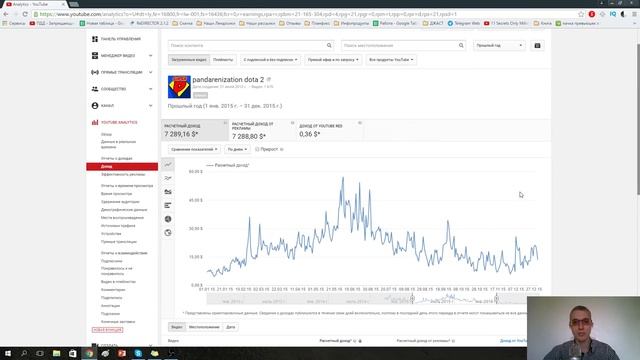Bookmark page with the star icon
The image size is (640, 360).
(581, 14)
